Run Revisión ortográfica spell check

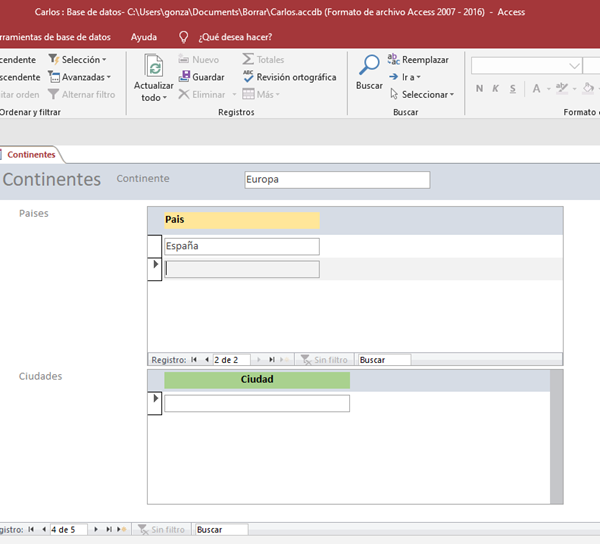(289, 77)
